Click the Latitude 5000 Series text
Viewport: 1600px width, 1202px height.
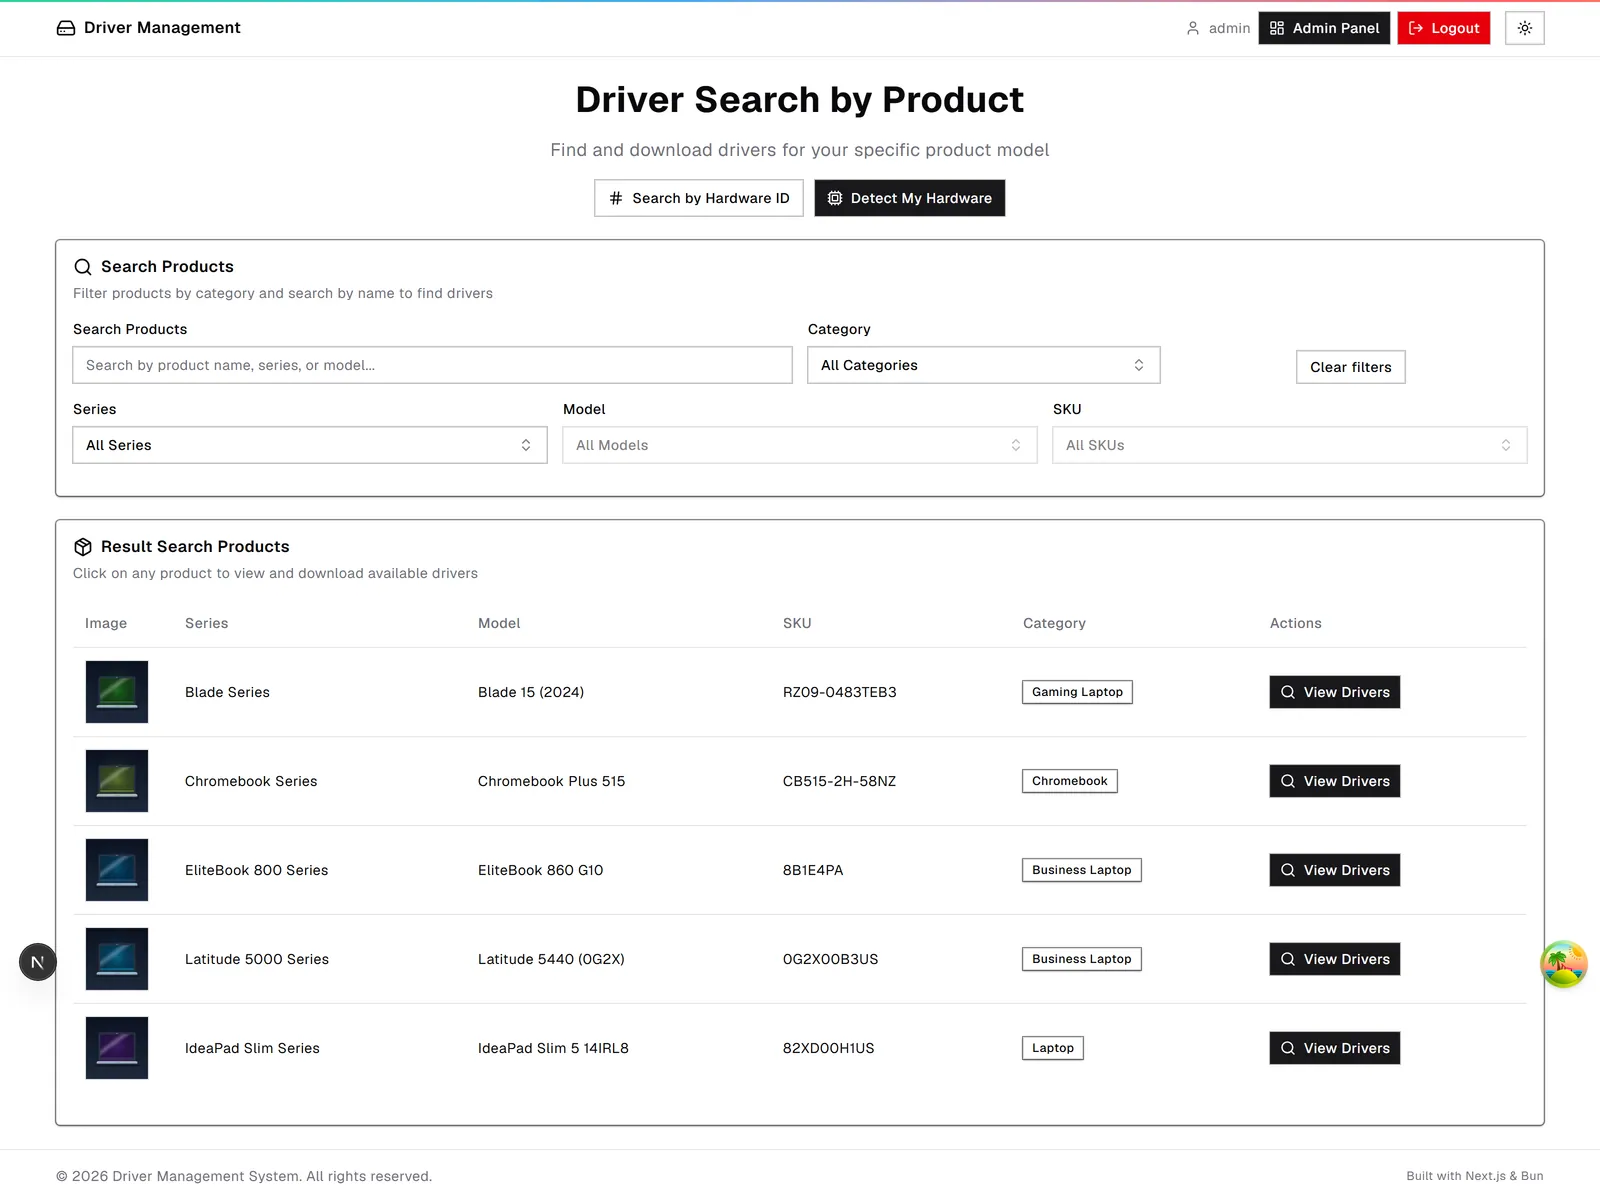257,959
